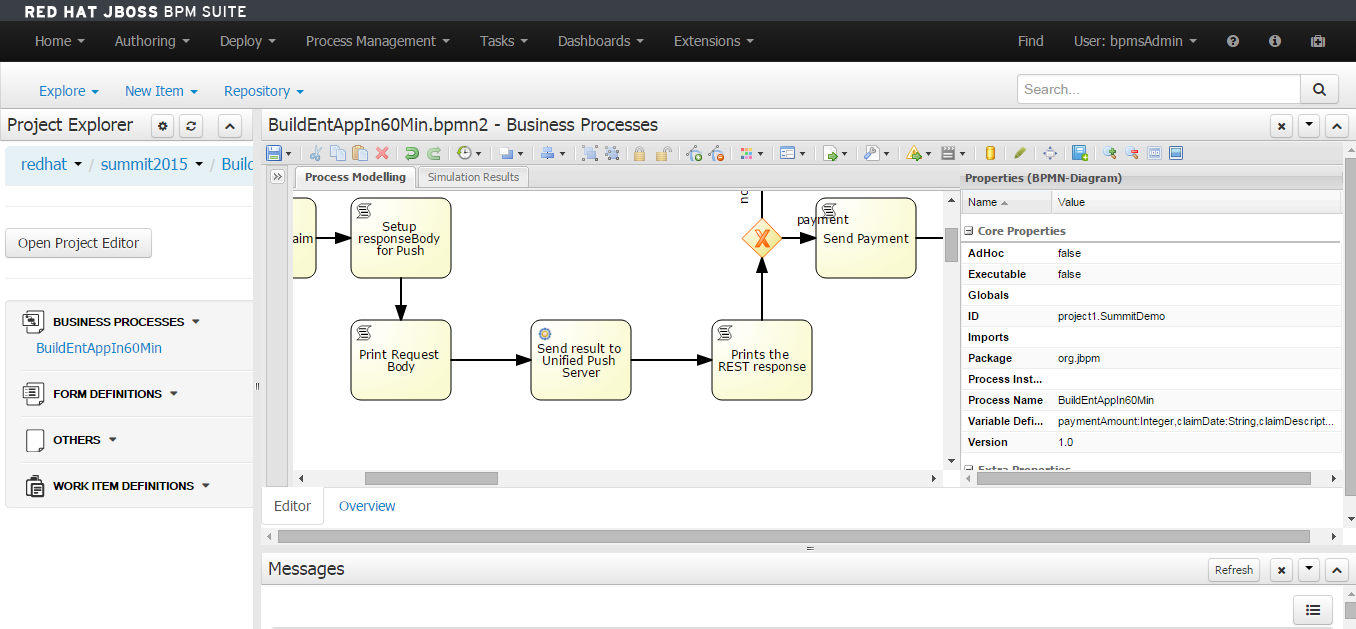The width and height of the screenshot is (1356, 629).
Task: Click the Project Explorer refresh icon
Action: tap(191, 126)
